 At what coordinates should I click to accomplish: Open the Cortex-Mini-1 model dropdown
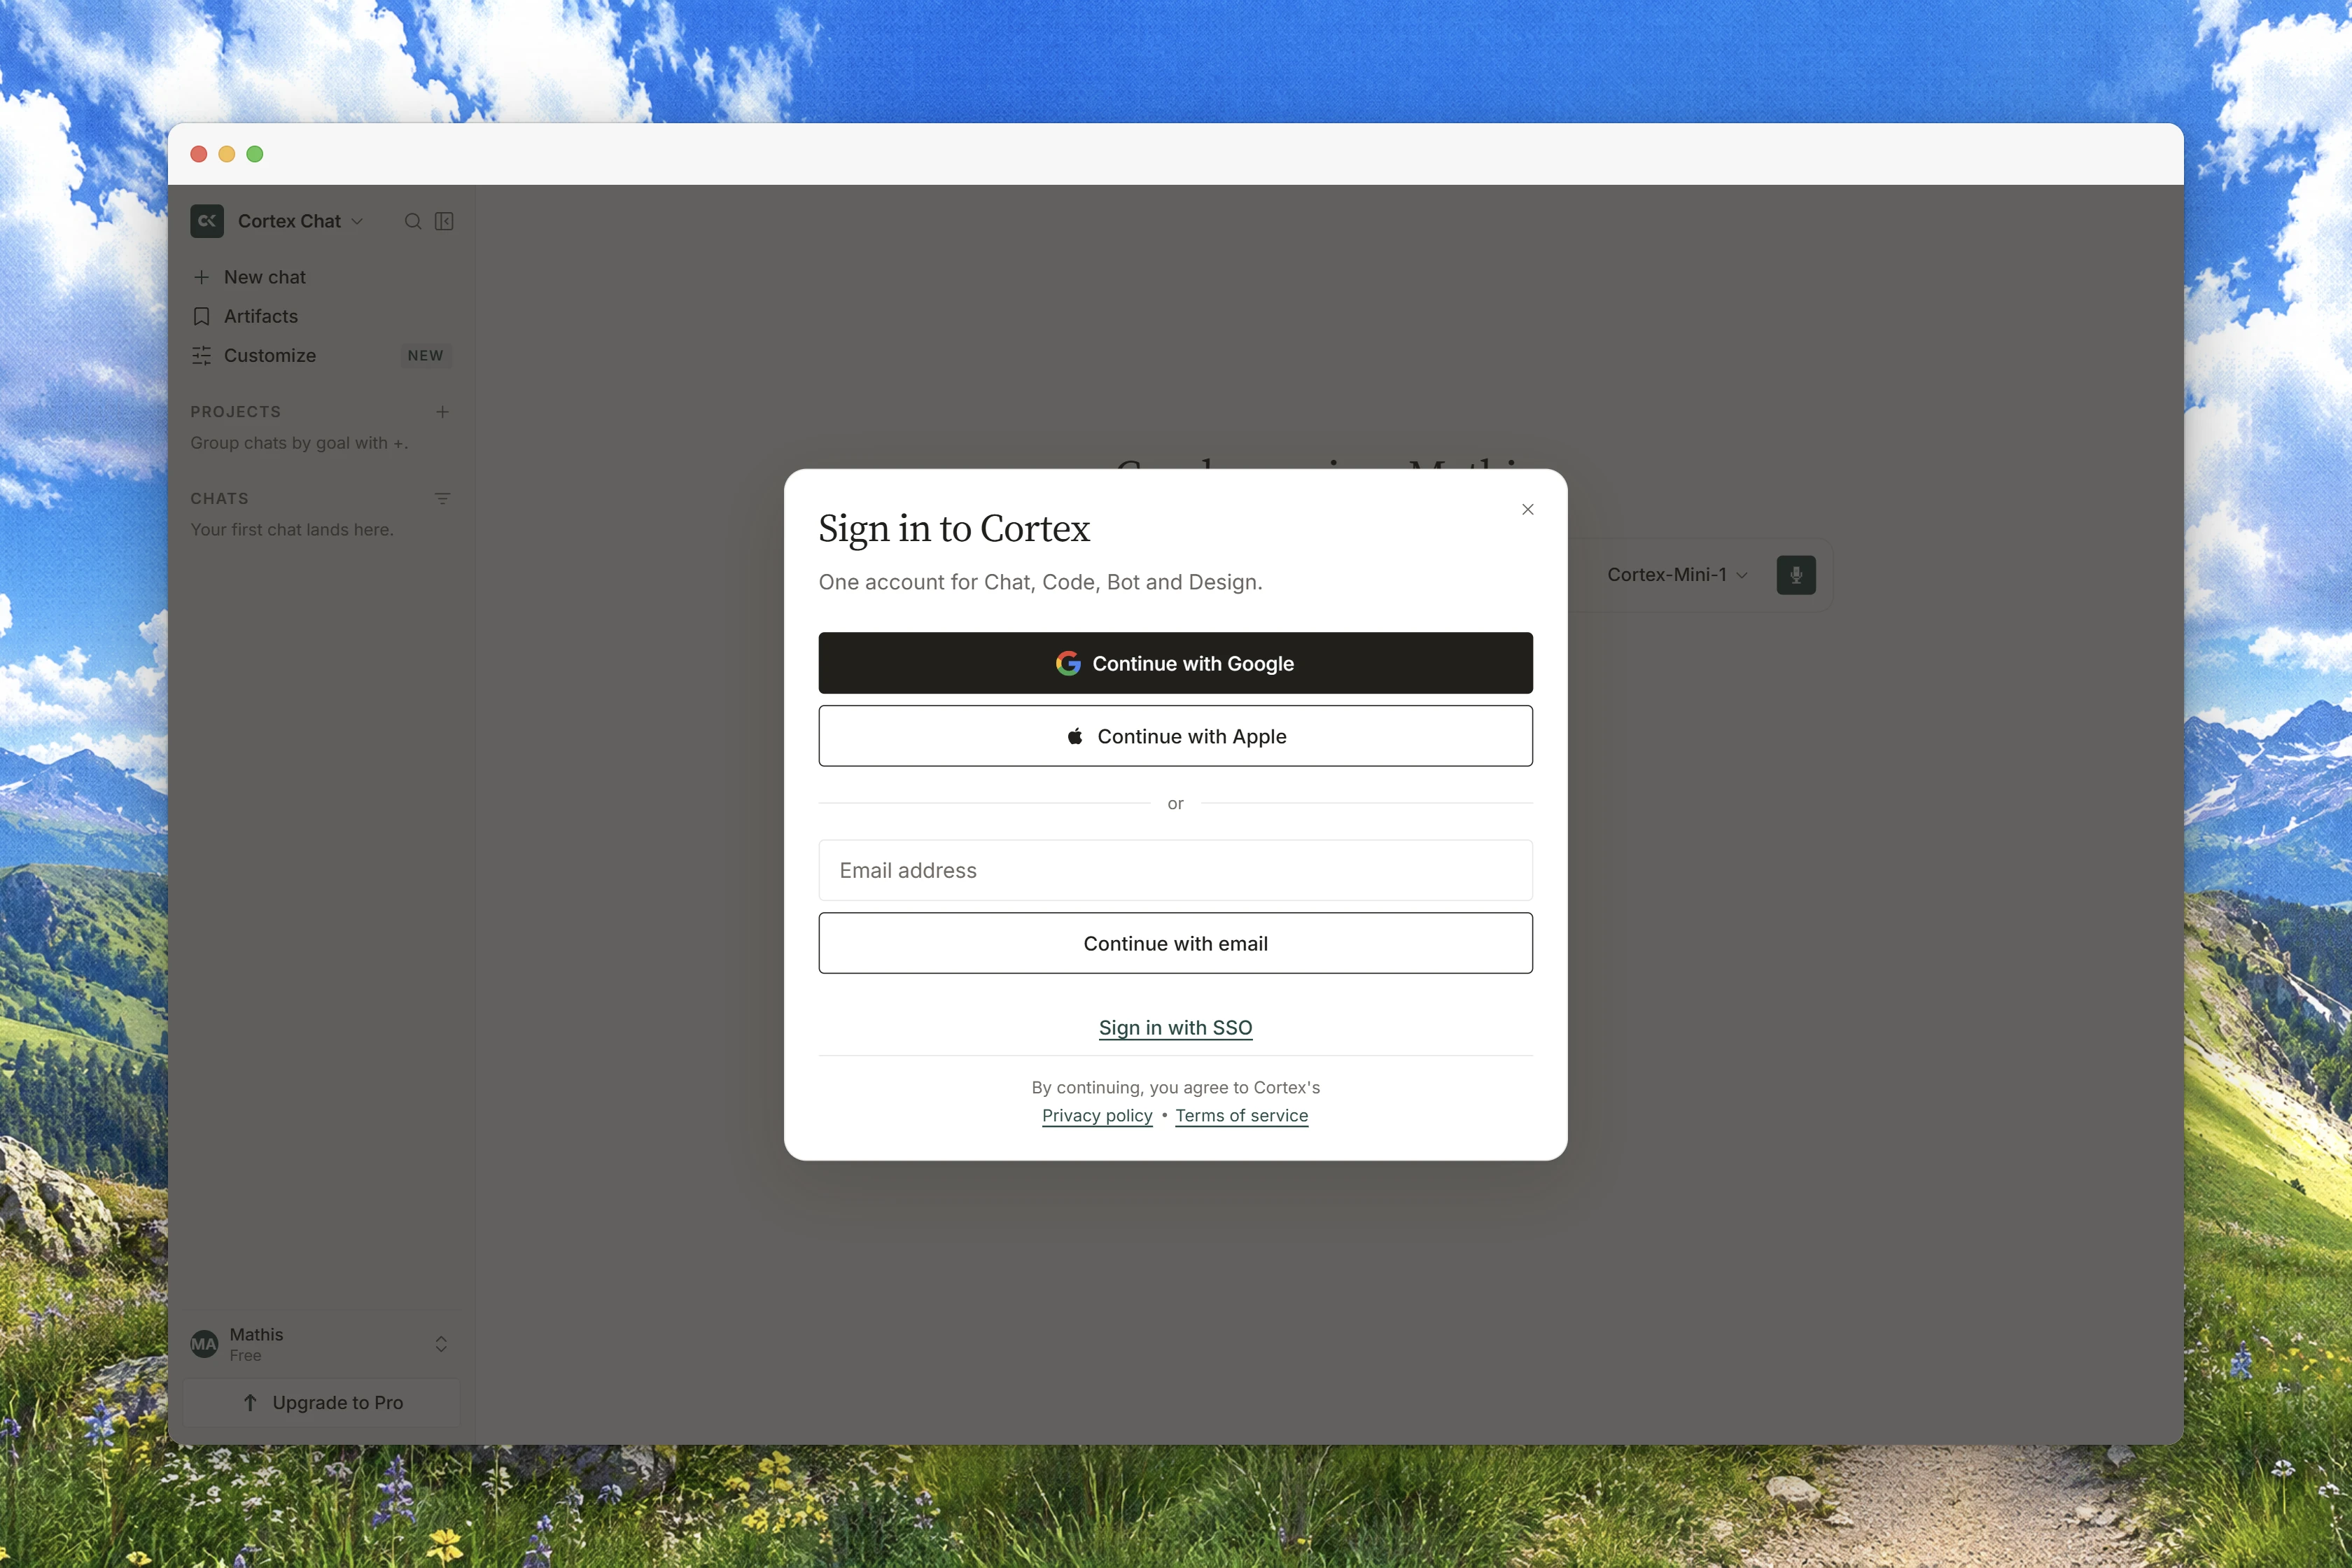1677,575
